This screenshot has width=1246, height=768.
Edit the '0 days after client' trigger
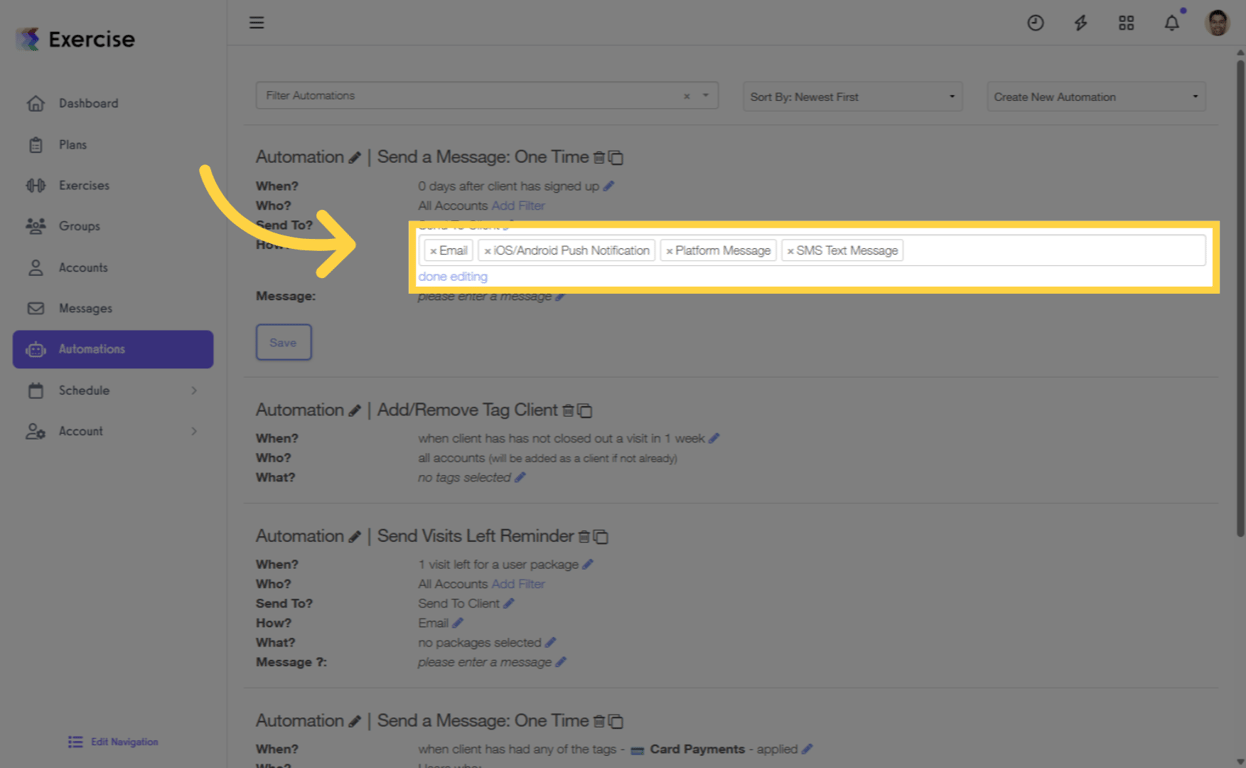pos(608,186)
